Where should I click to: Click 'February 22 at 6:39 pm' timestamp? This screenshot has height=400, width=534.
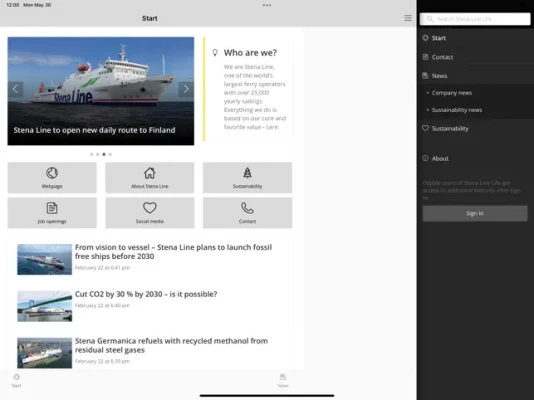click(102, 361)
